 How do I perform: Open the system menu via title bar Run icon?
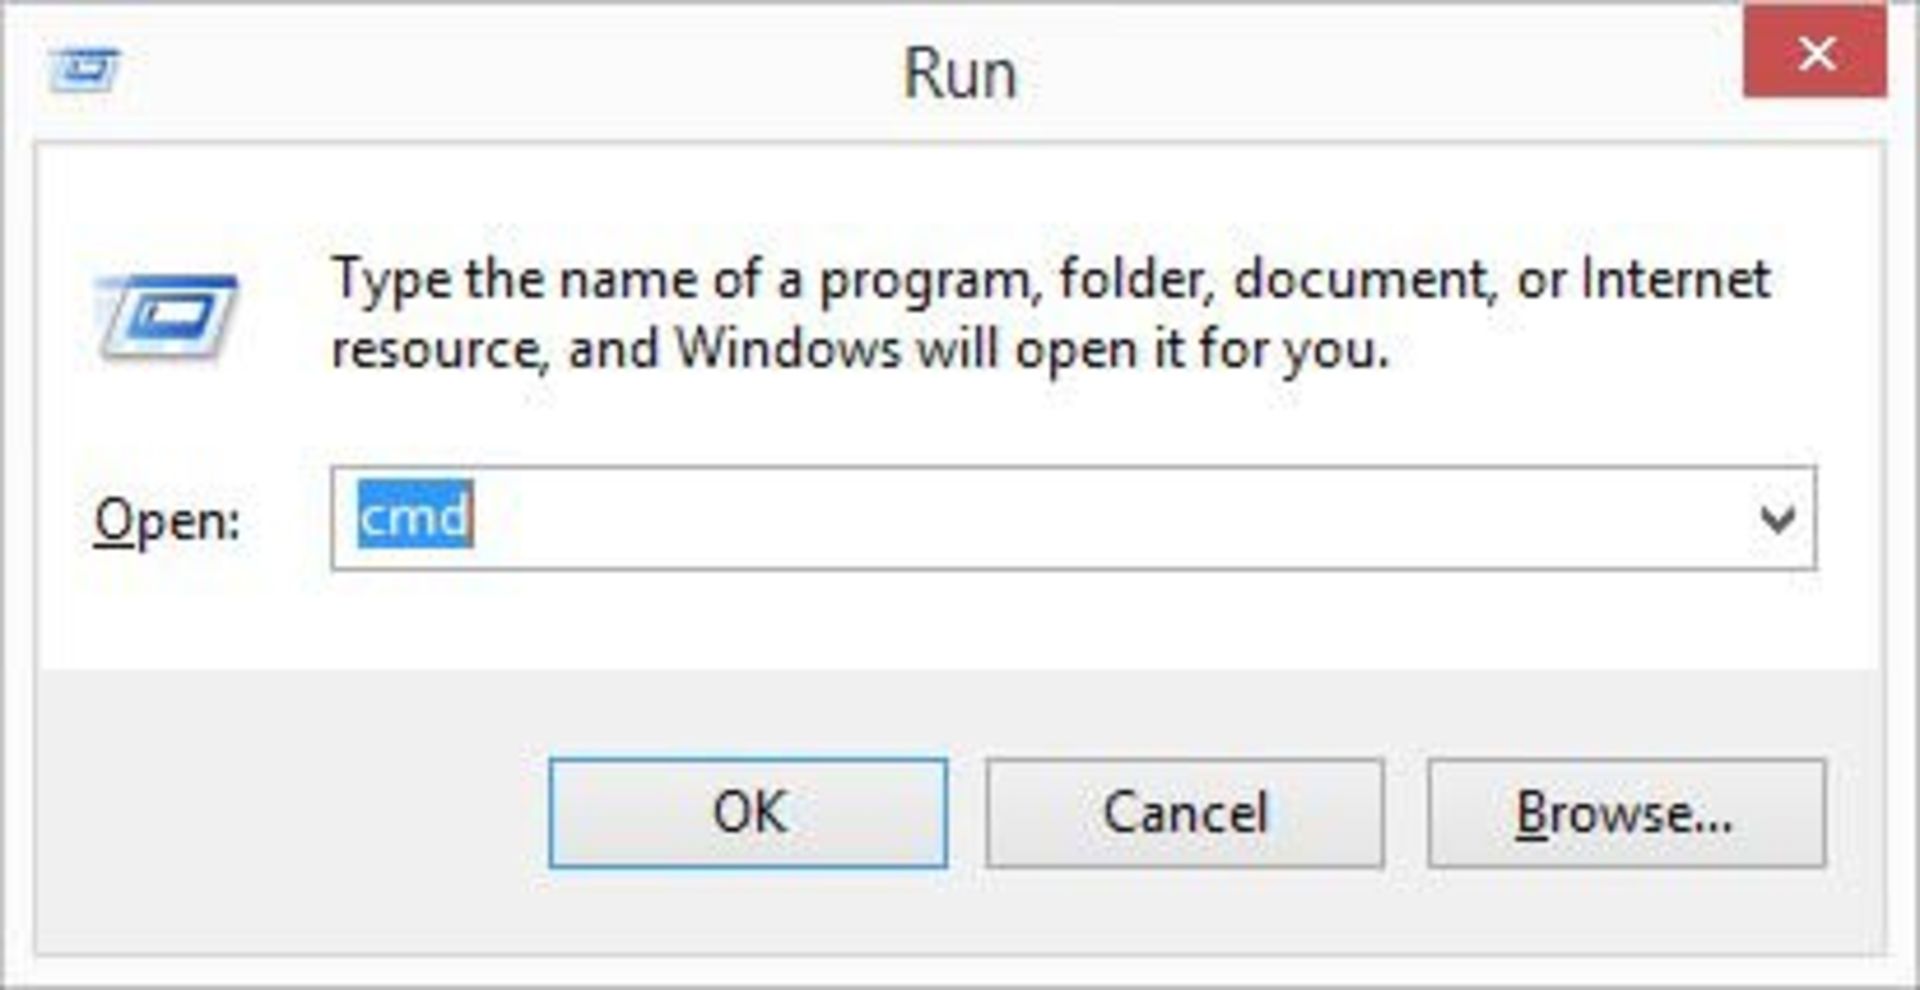pos(84,71)
